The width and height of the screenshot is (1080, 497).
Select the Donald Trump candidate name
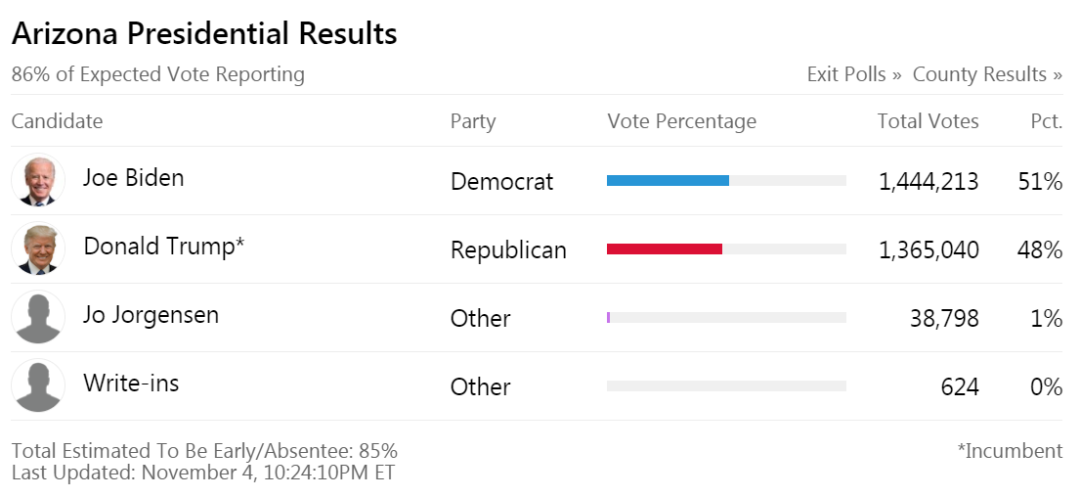pyautogui.click(x=164, y=247)
